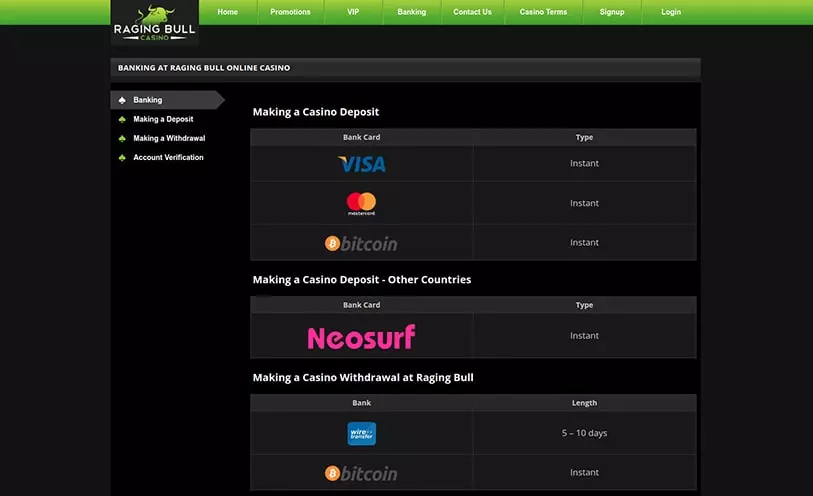Screen dimensions: 813x496
Task: View the Casino Terms page
Action: coord(543,12)
